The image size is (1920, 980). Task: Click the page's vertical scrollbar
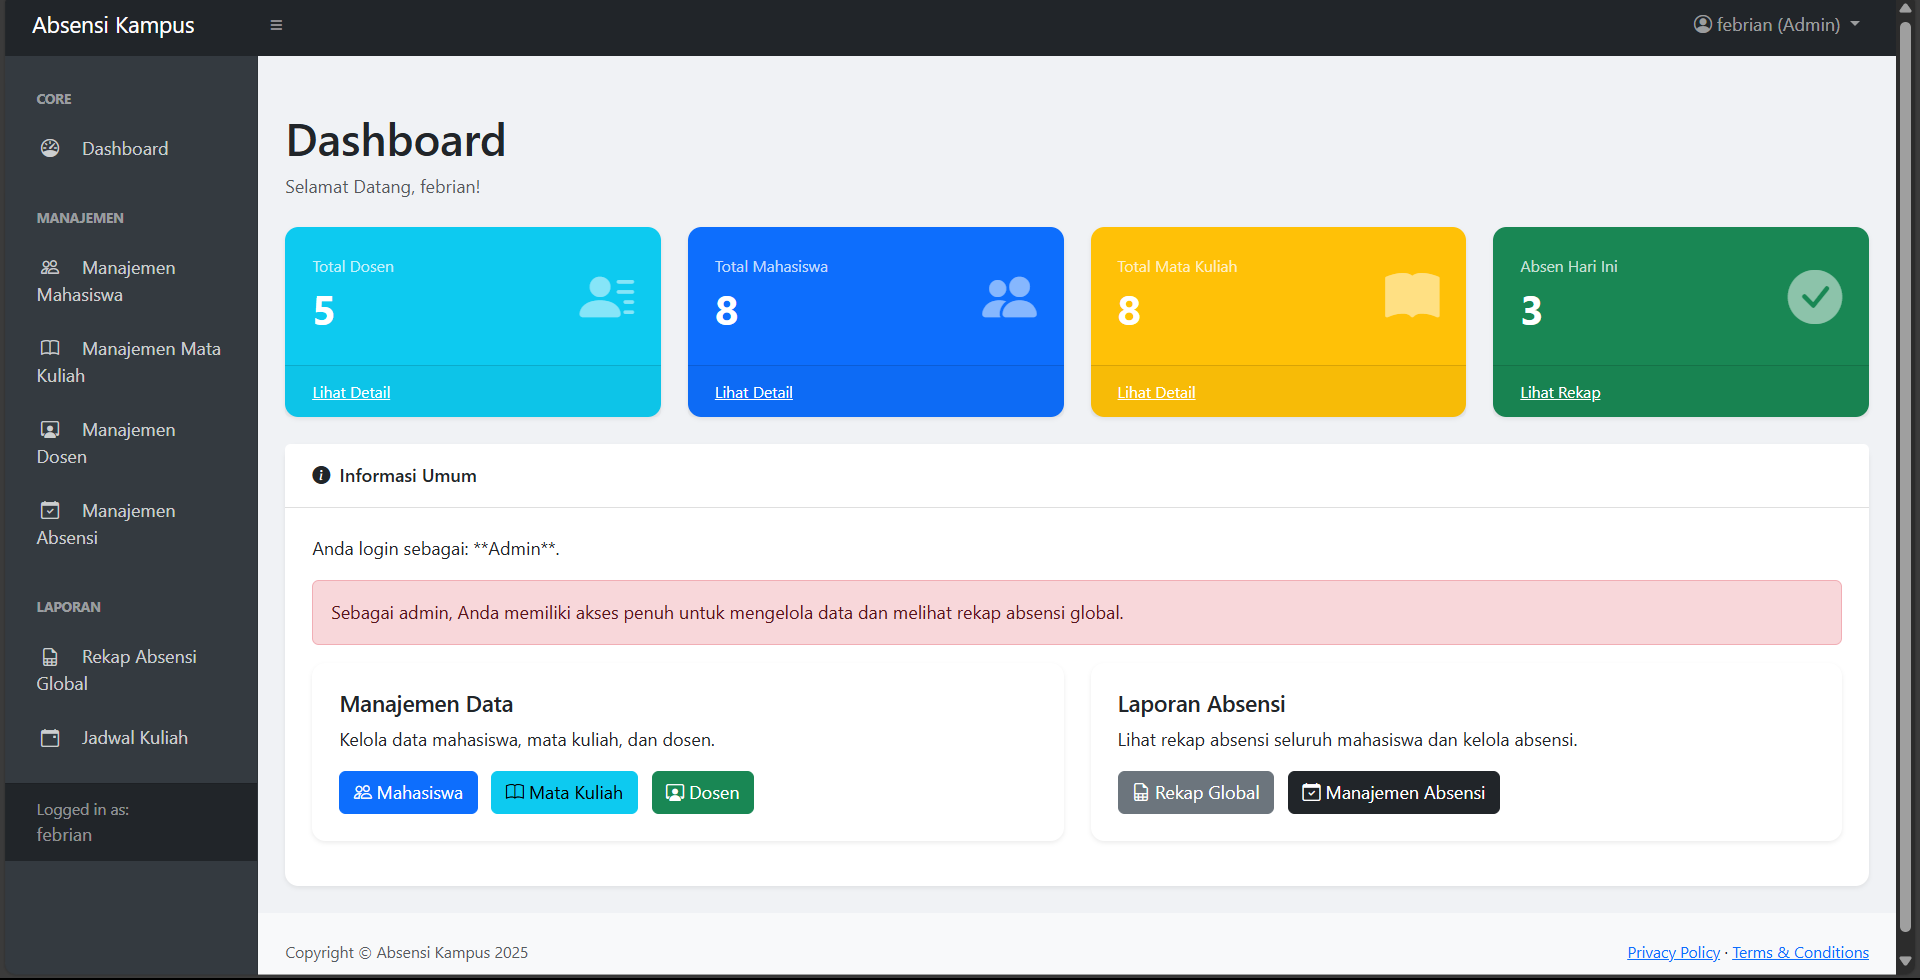click(x=1905, y=480)
